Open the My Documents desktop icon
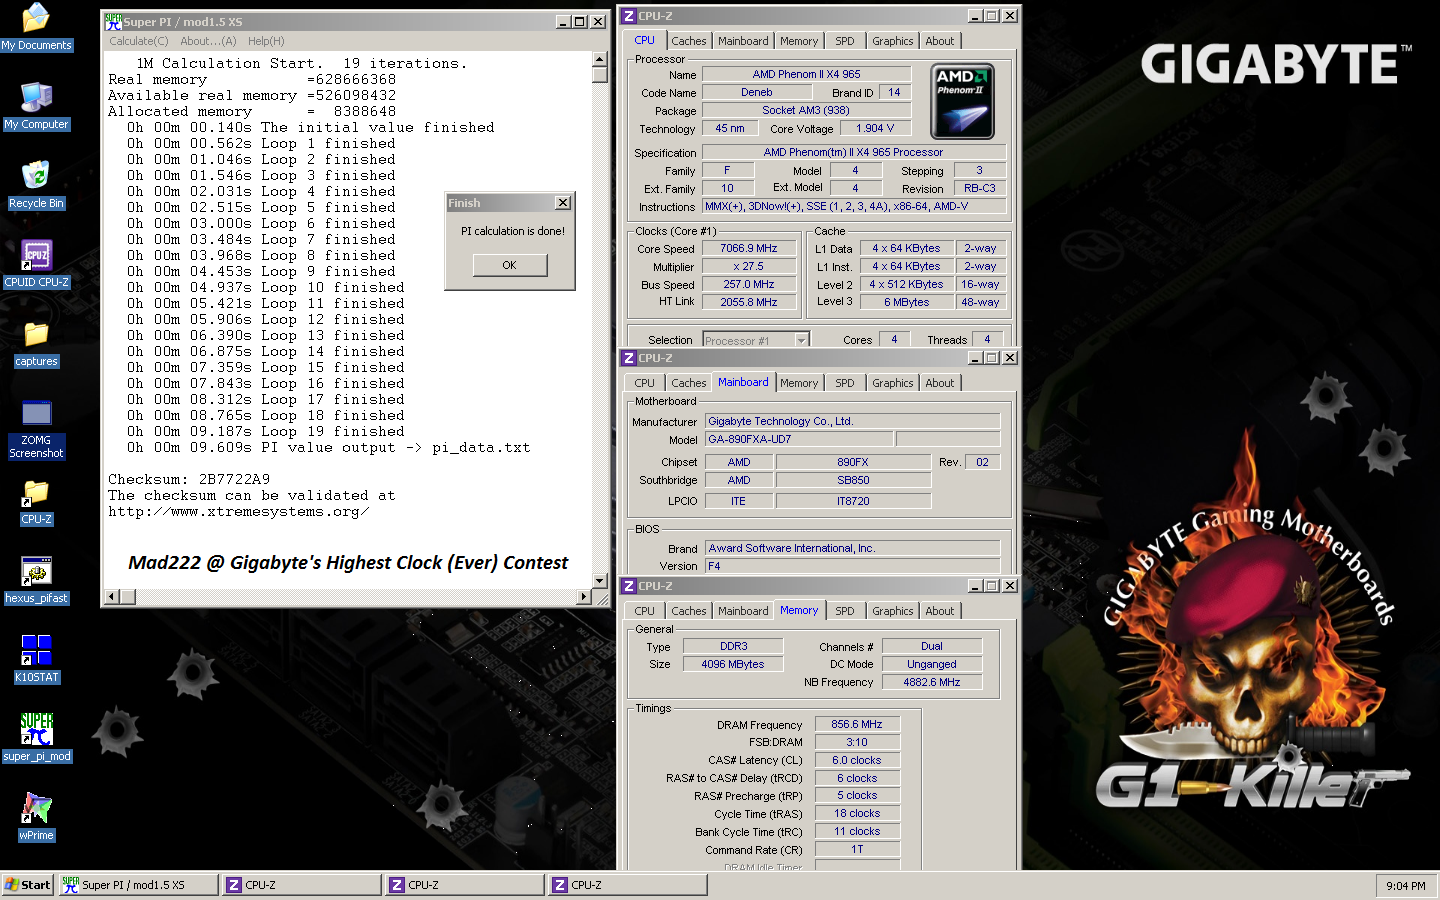Viewport: 1440px width, 900px height. point(36,27)
